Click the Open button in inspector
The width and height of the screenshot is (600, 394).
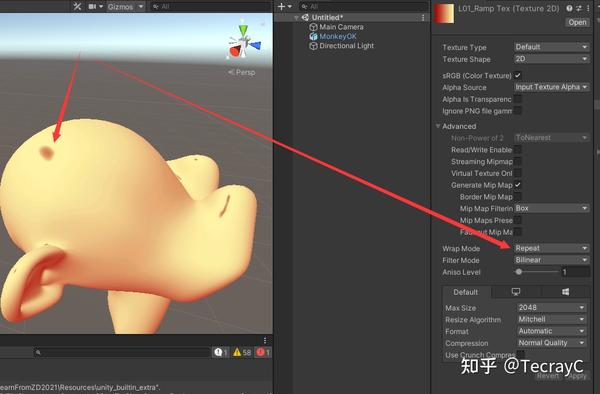pyautogui.click(x=577, y=22)
